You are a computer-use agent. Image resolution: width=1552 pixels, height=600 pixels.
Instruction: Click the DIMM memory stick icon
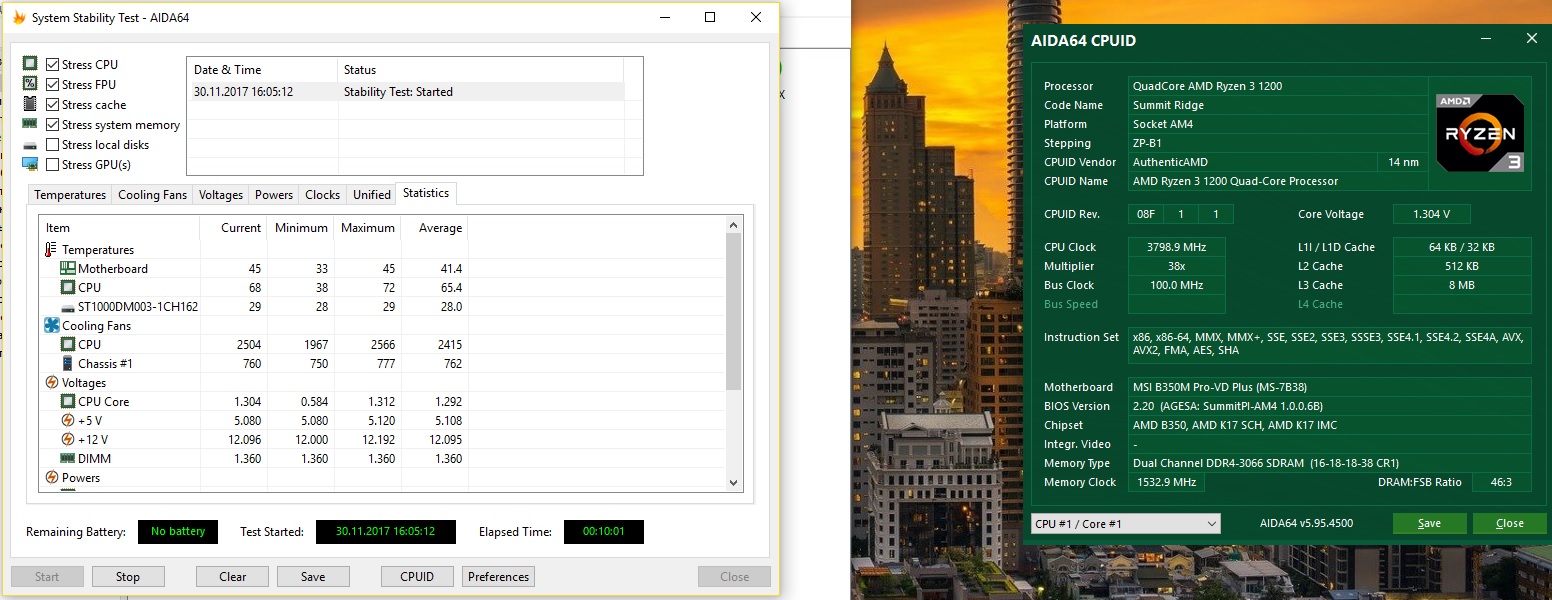[x=68, y=458]
